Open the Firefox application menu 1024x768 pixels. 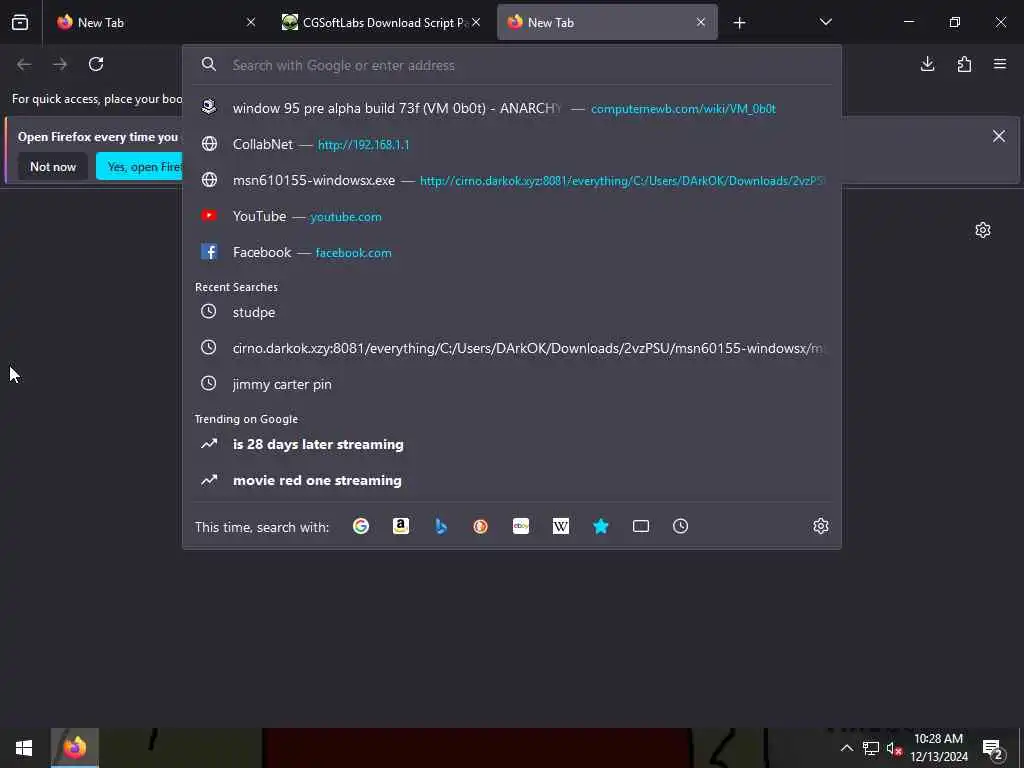(x=1000, y=64)
